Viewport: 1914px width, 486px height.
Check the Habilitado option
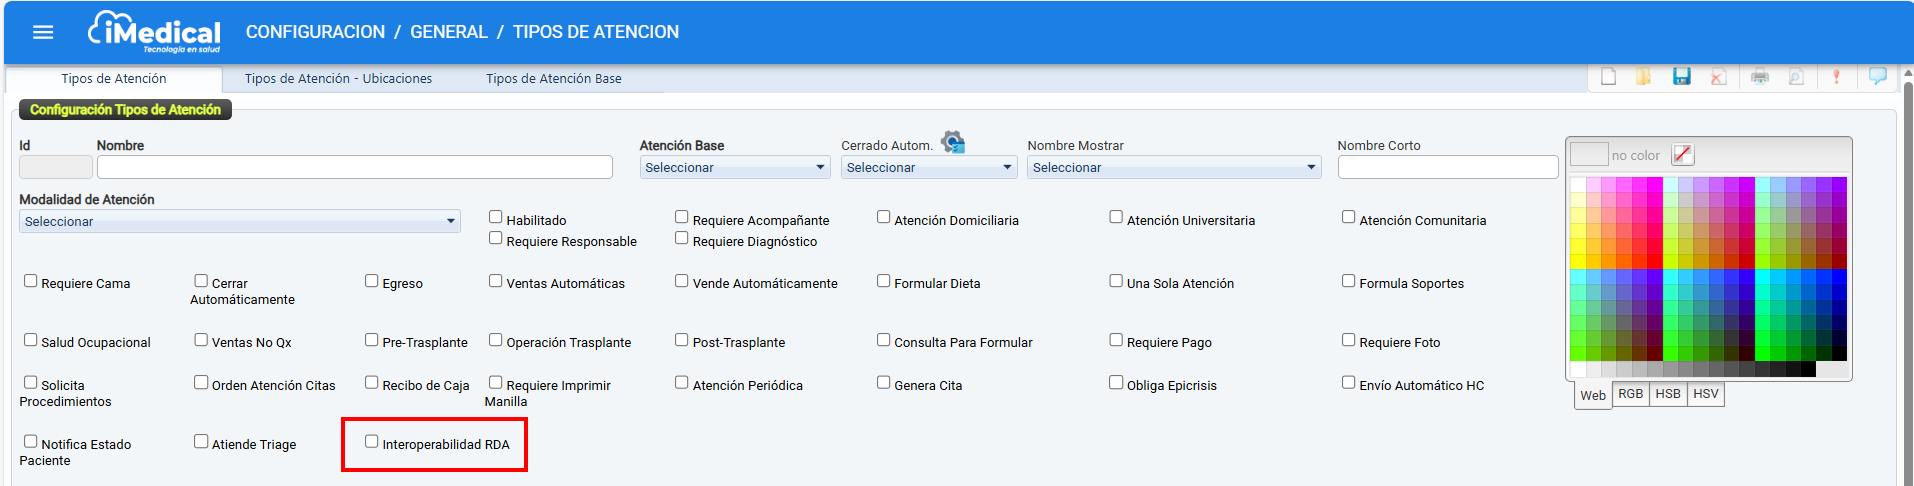click(495, 217)
